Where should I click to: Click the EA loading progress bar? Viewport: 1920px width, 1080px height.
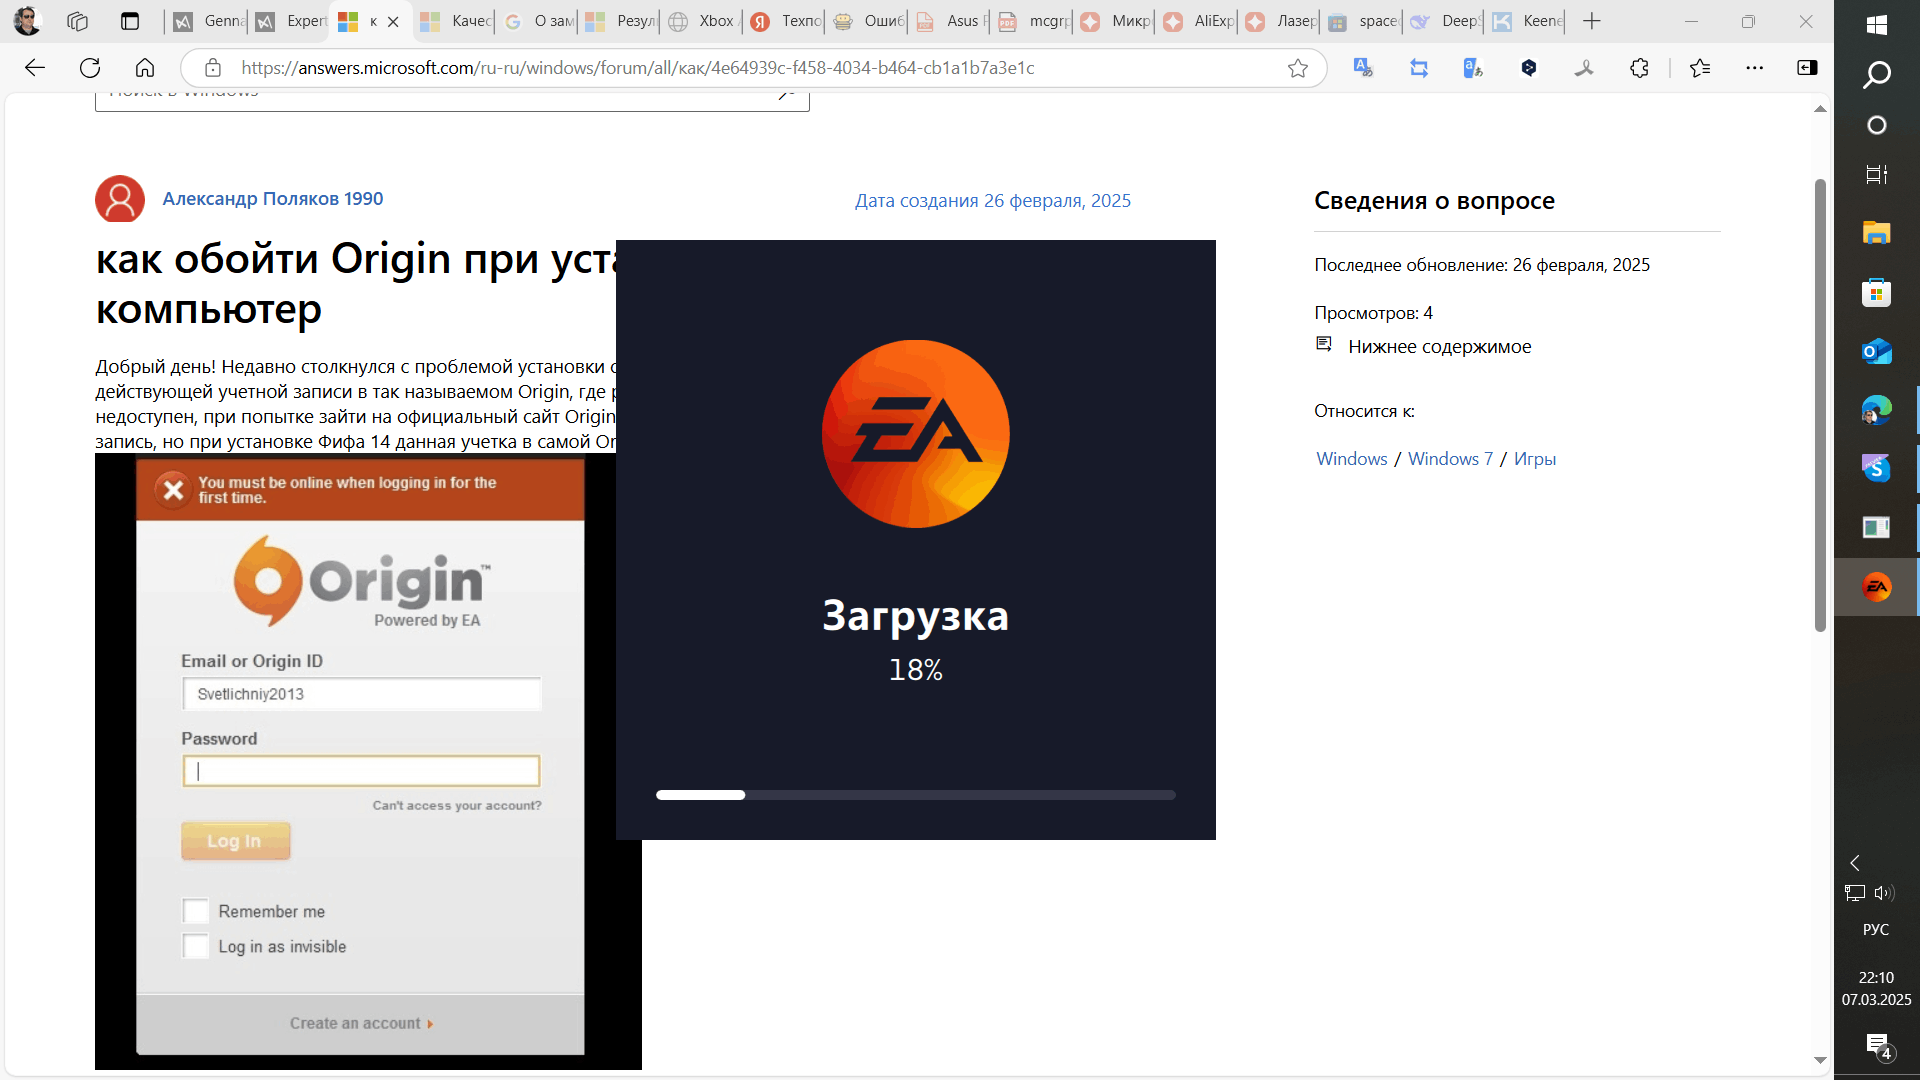915,795
